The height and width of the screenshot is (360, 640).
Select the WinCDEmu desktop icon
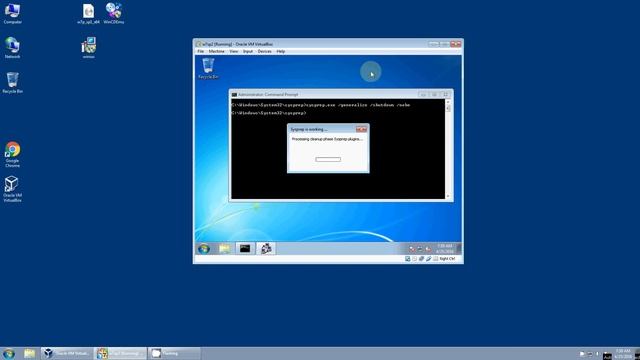114,13
